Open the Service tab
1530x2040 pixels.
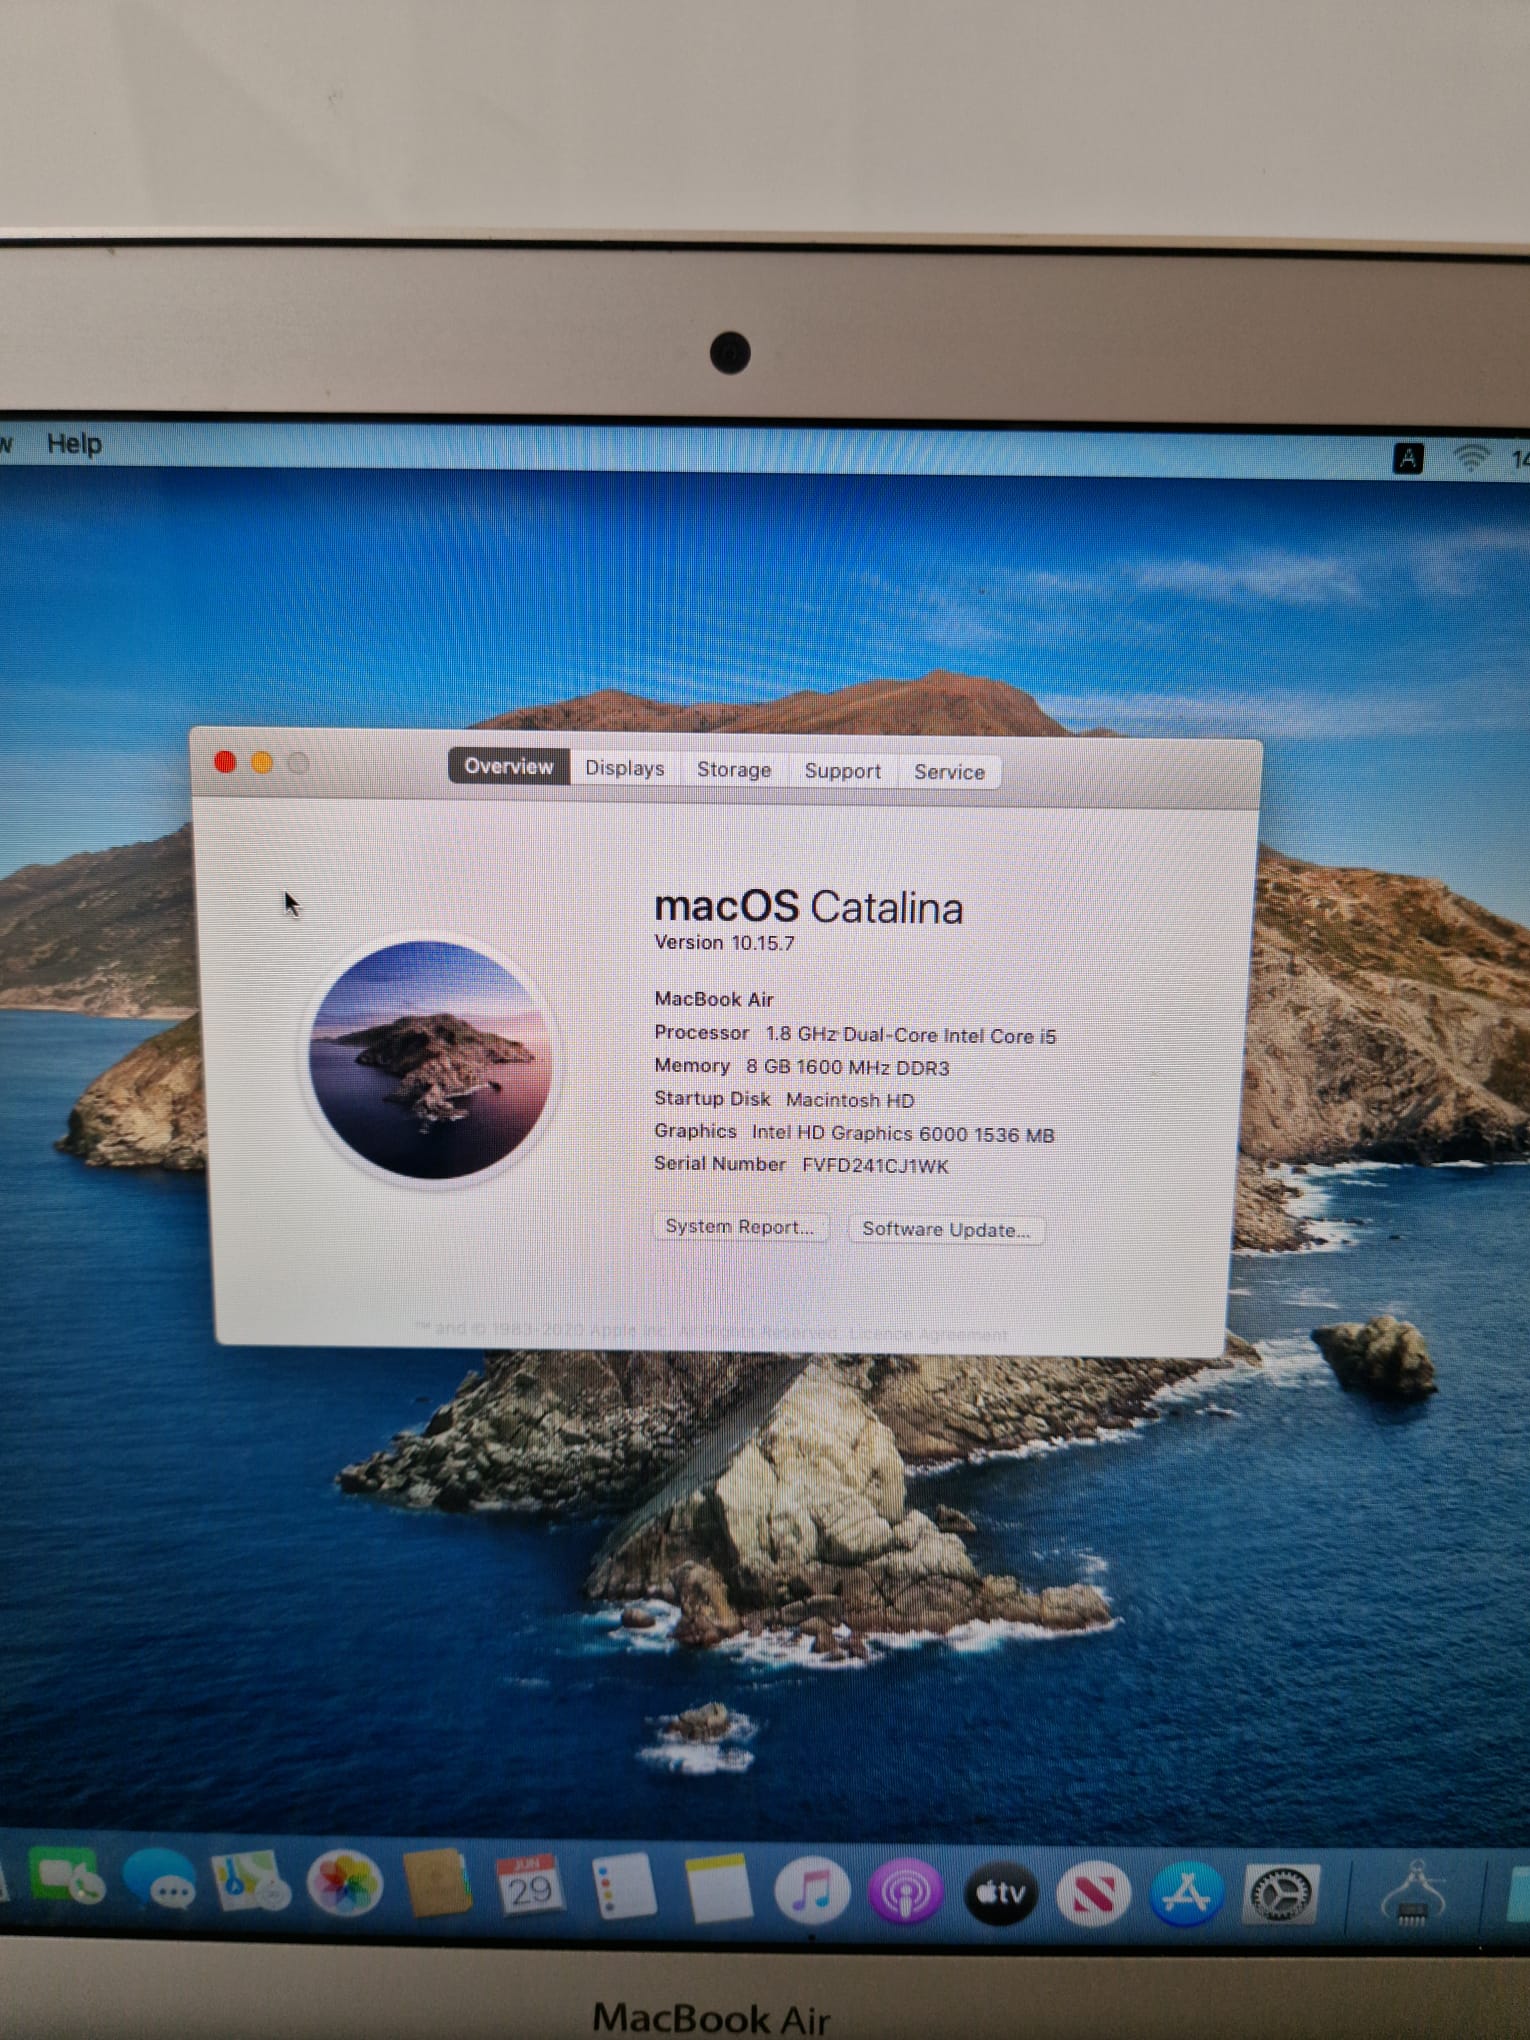[x=949, y=772]
